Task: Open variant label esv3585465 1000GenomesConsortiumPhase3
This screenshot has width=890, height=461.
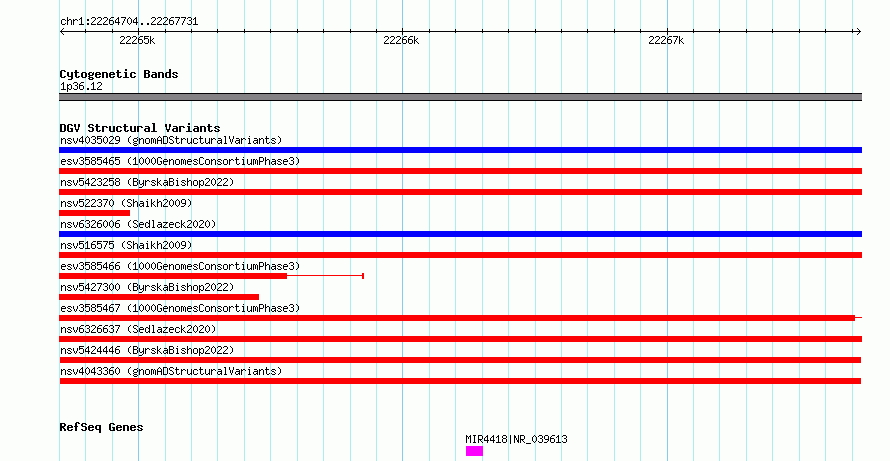Action: [x=180, y=161]
